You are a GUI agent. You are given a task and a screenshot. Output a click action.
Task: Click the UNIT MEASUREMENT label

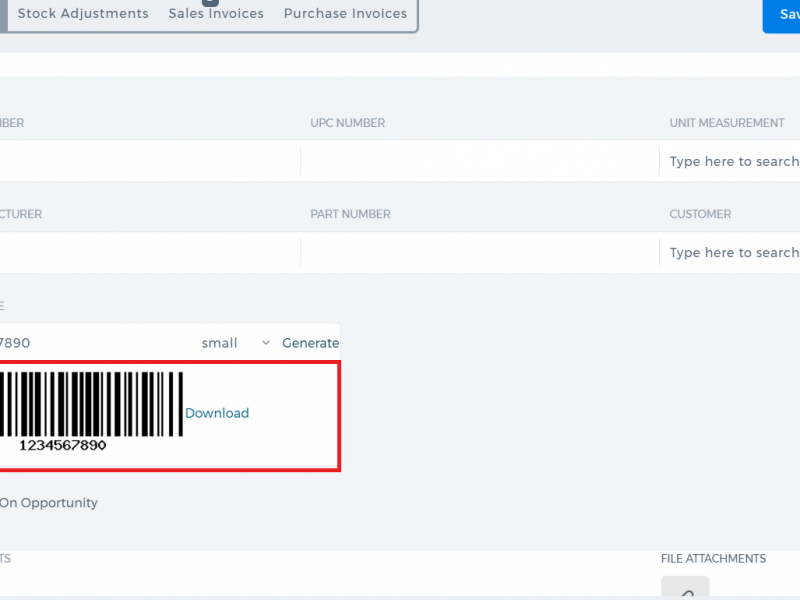[x=727, y=123]
